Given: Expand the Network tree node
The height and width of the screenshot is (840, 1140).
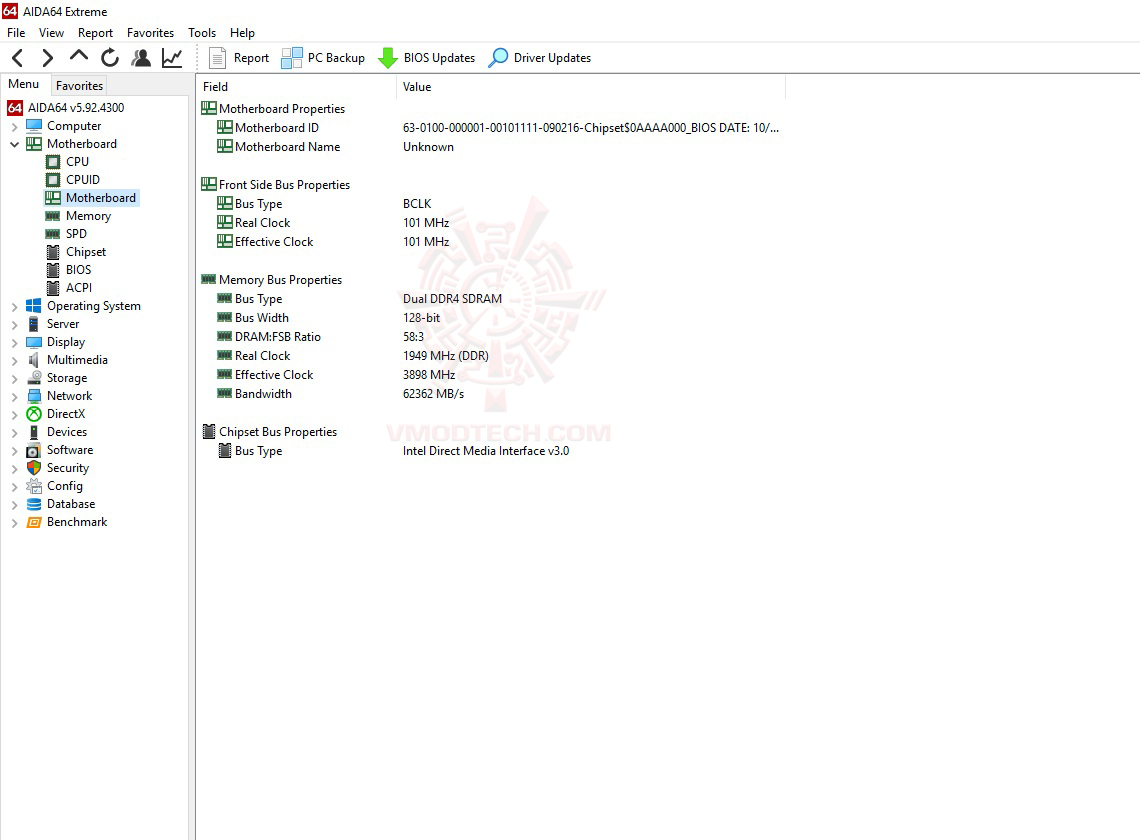Looking at the screenshot, I should [x=15, y=396].
